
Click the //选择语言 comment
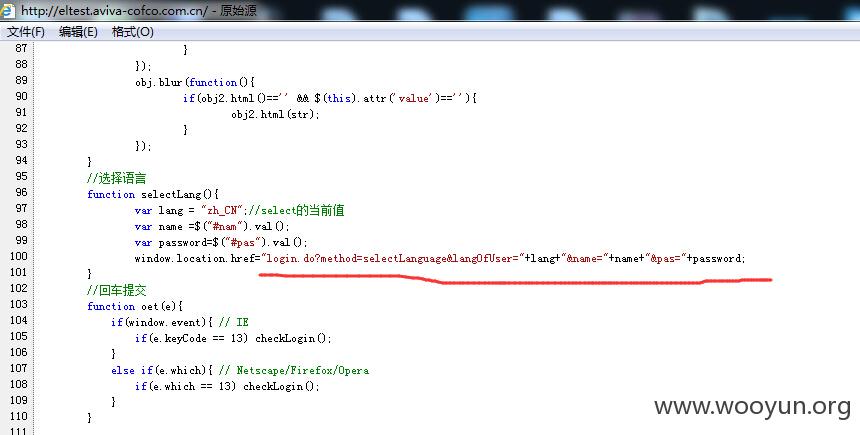[x=116, y=178]
